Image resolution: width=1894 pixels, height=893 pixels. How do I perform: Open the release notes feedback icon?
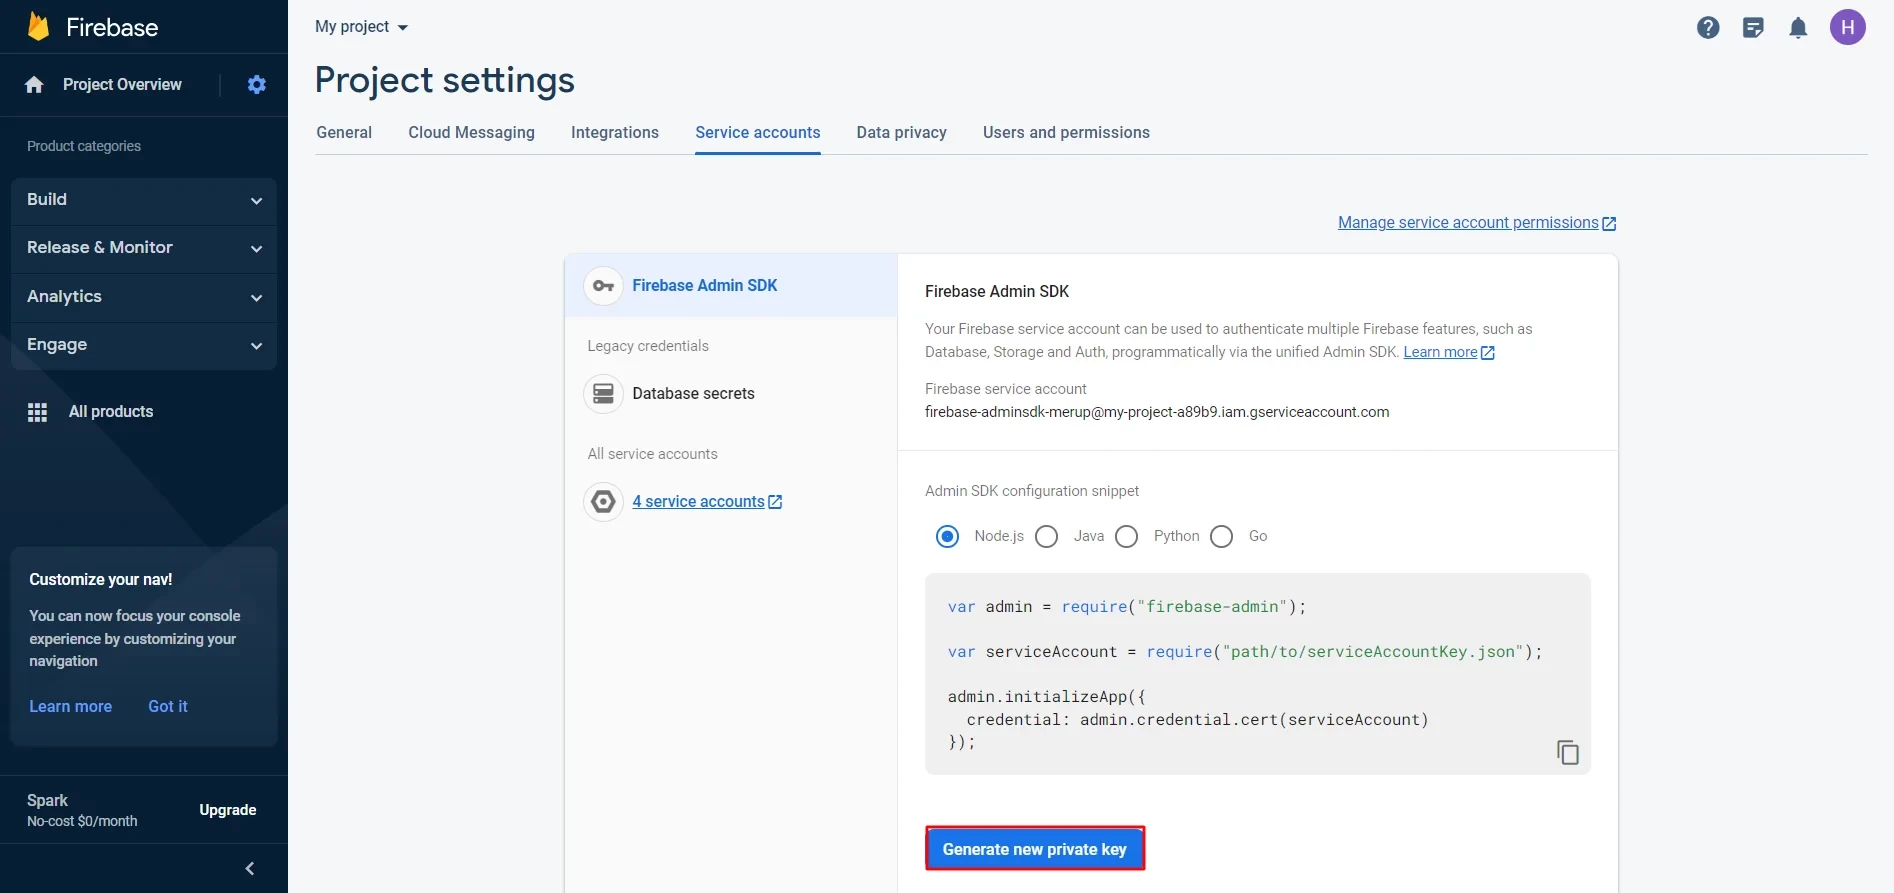click(x=1753, y=28)
